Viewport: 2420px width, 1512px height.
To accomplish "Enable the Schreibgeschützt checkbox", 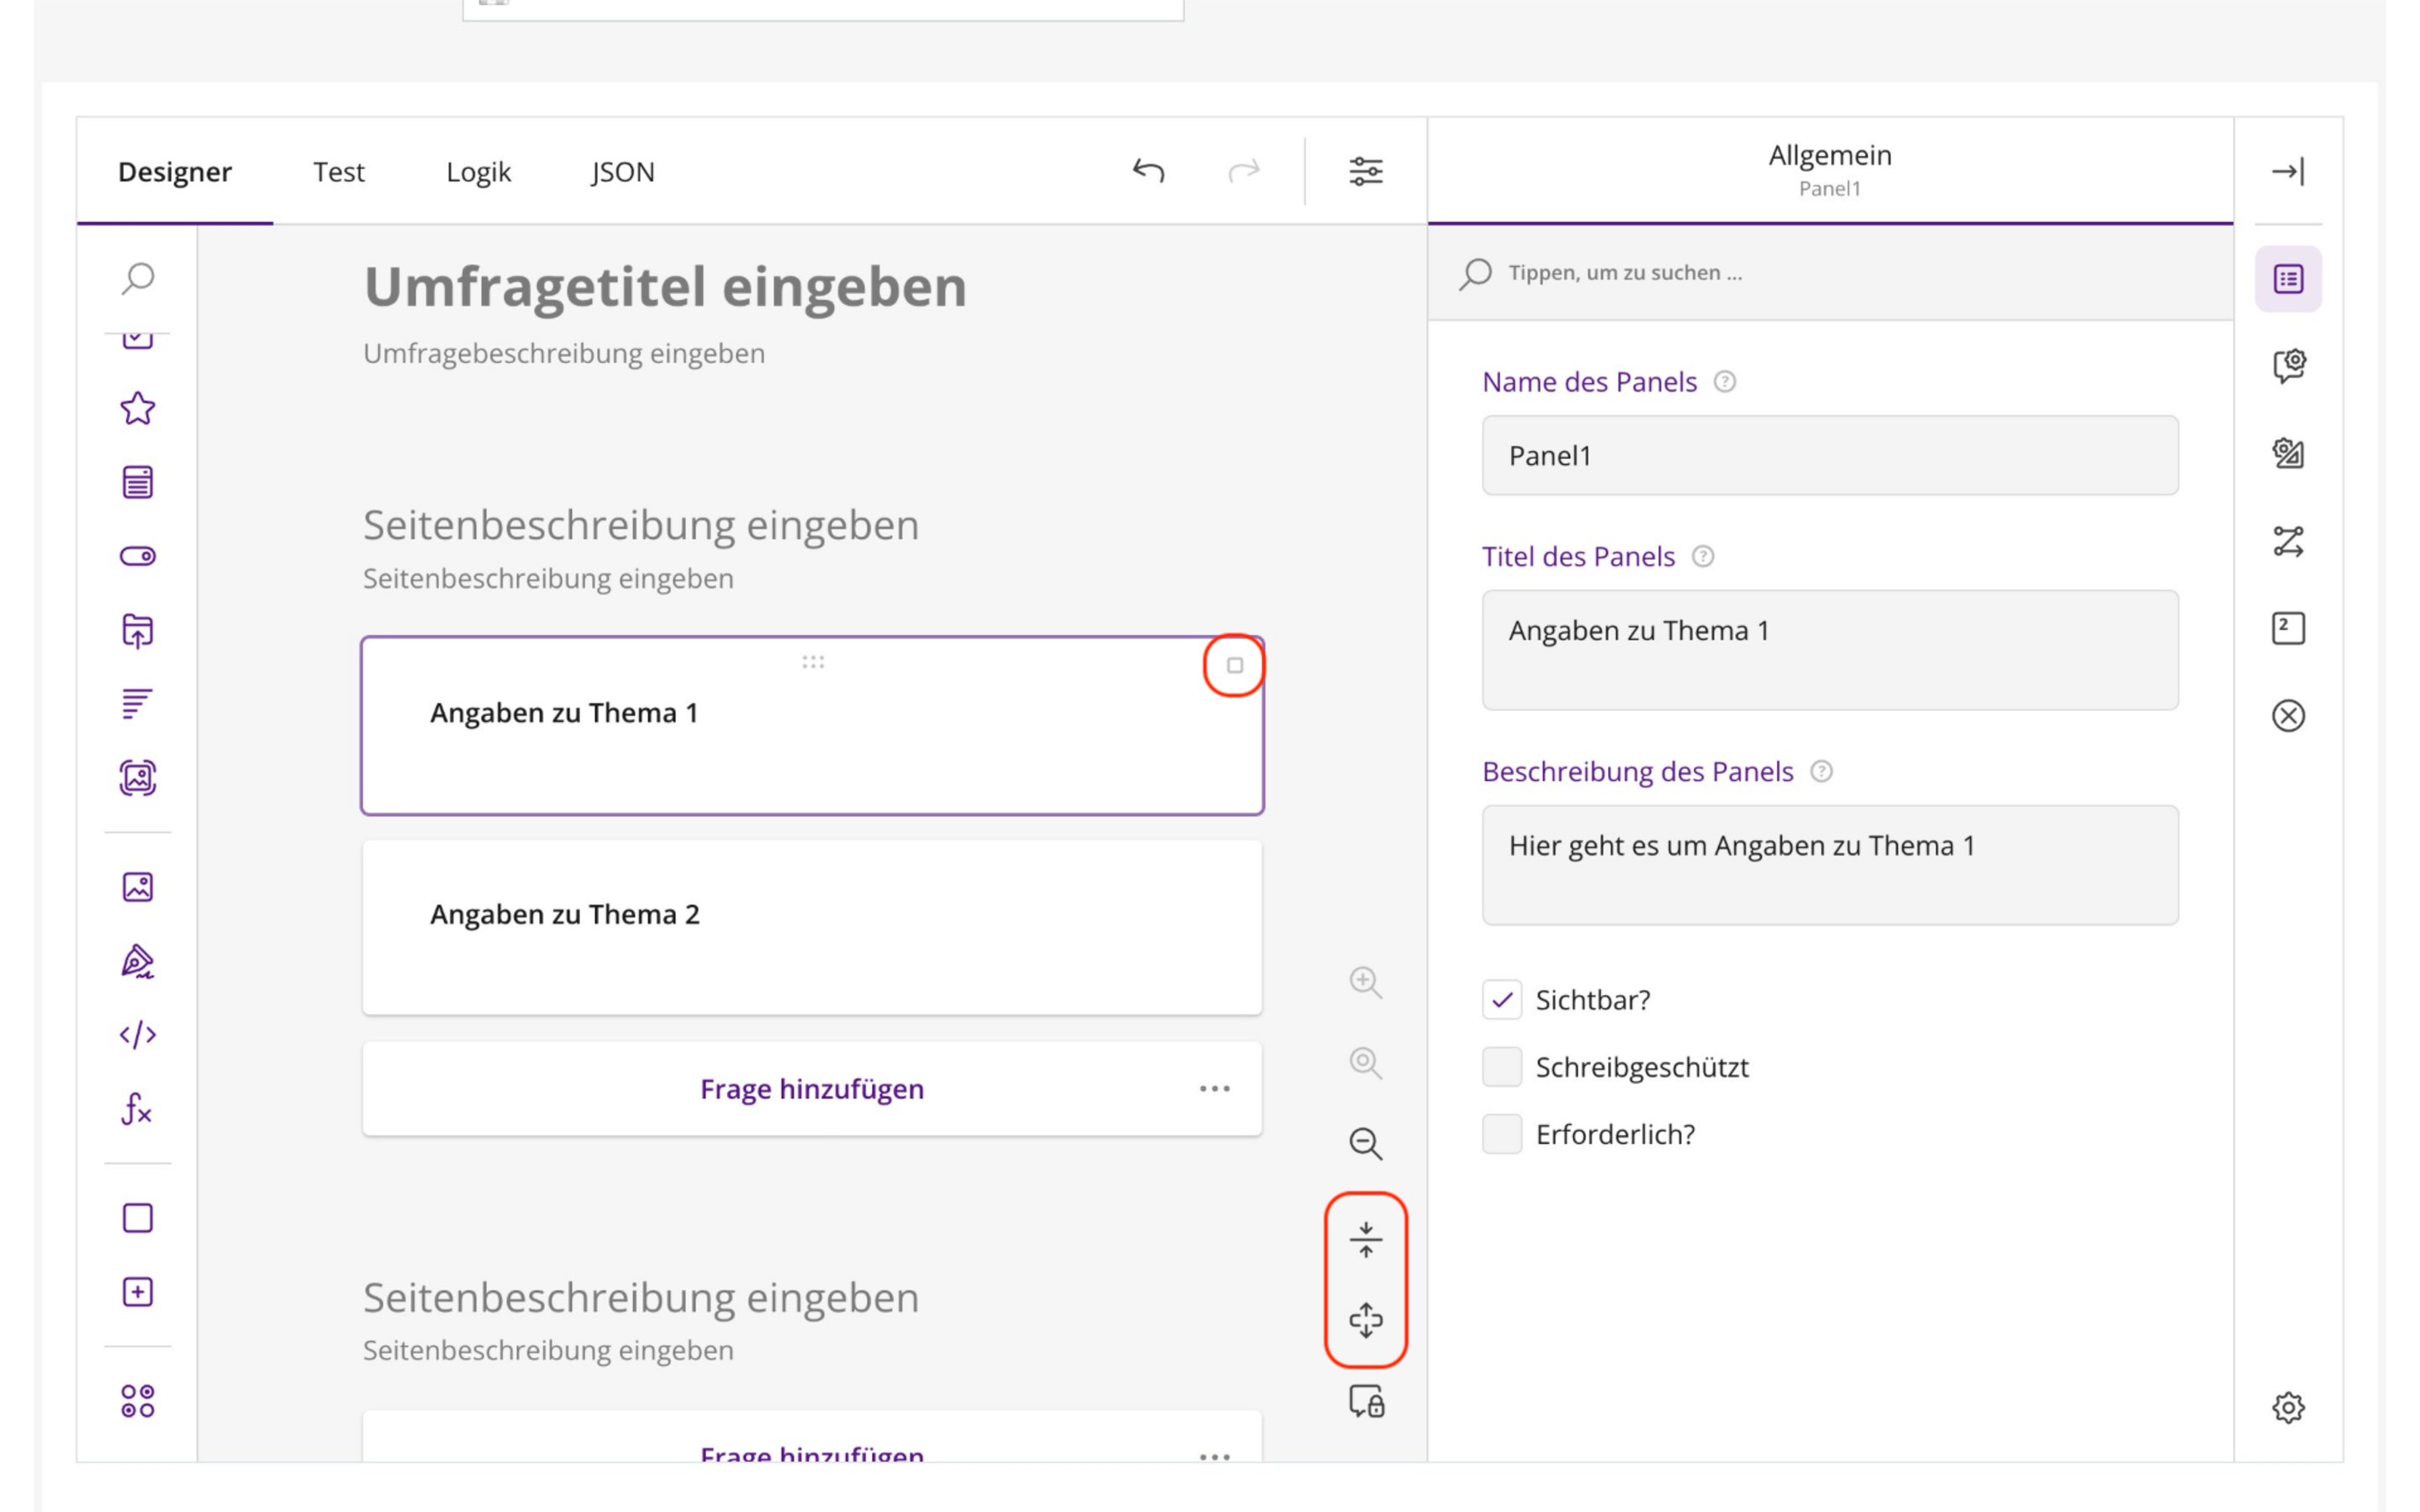I will [1501, 1066].
